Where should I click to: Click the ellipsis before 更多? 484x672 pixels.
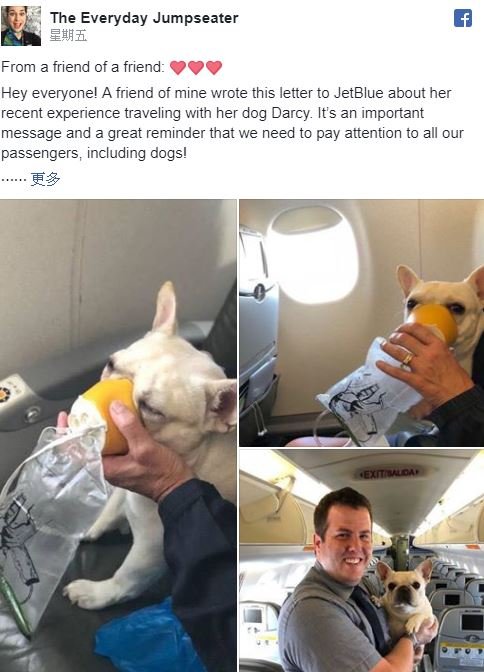[14, 179]
